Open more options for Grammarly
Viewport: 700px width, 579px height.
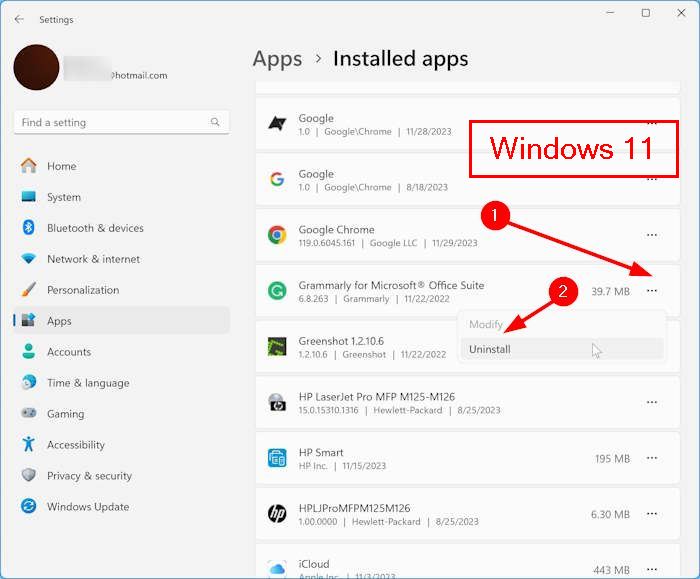click(x=651, y=291)
